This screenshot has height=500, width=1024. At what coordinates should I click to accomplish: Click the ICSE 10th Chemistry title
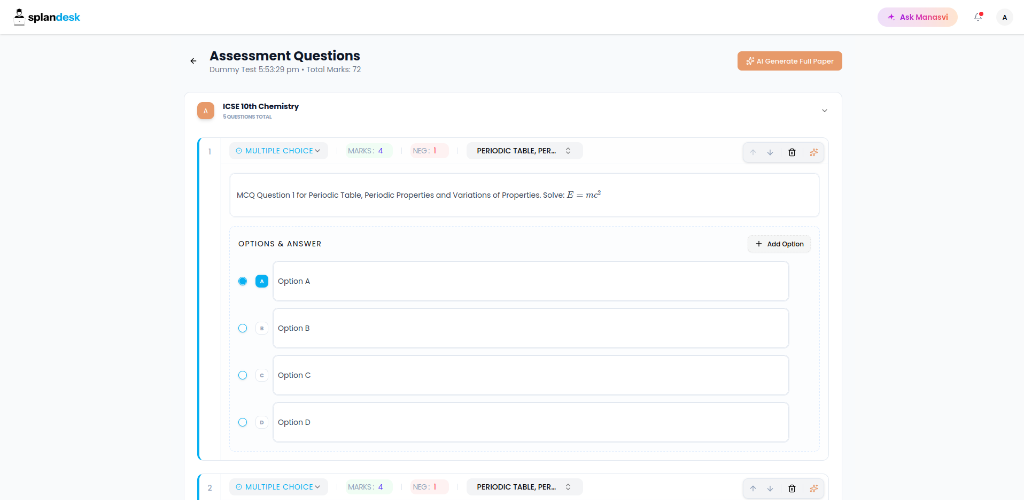pyautogui.click(x=261, y=106)
